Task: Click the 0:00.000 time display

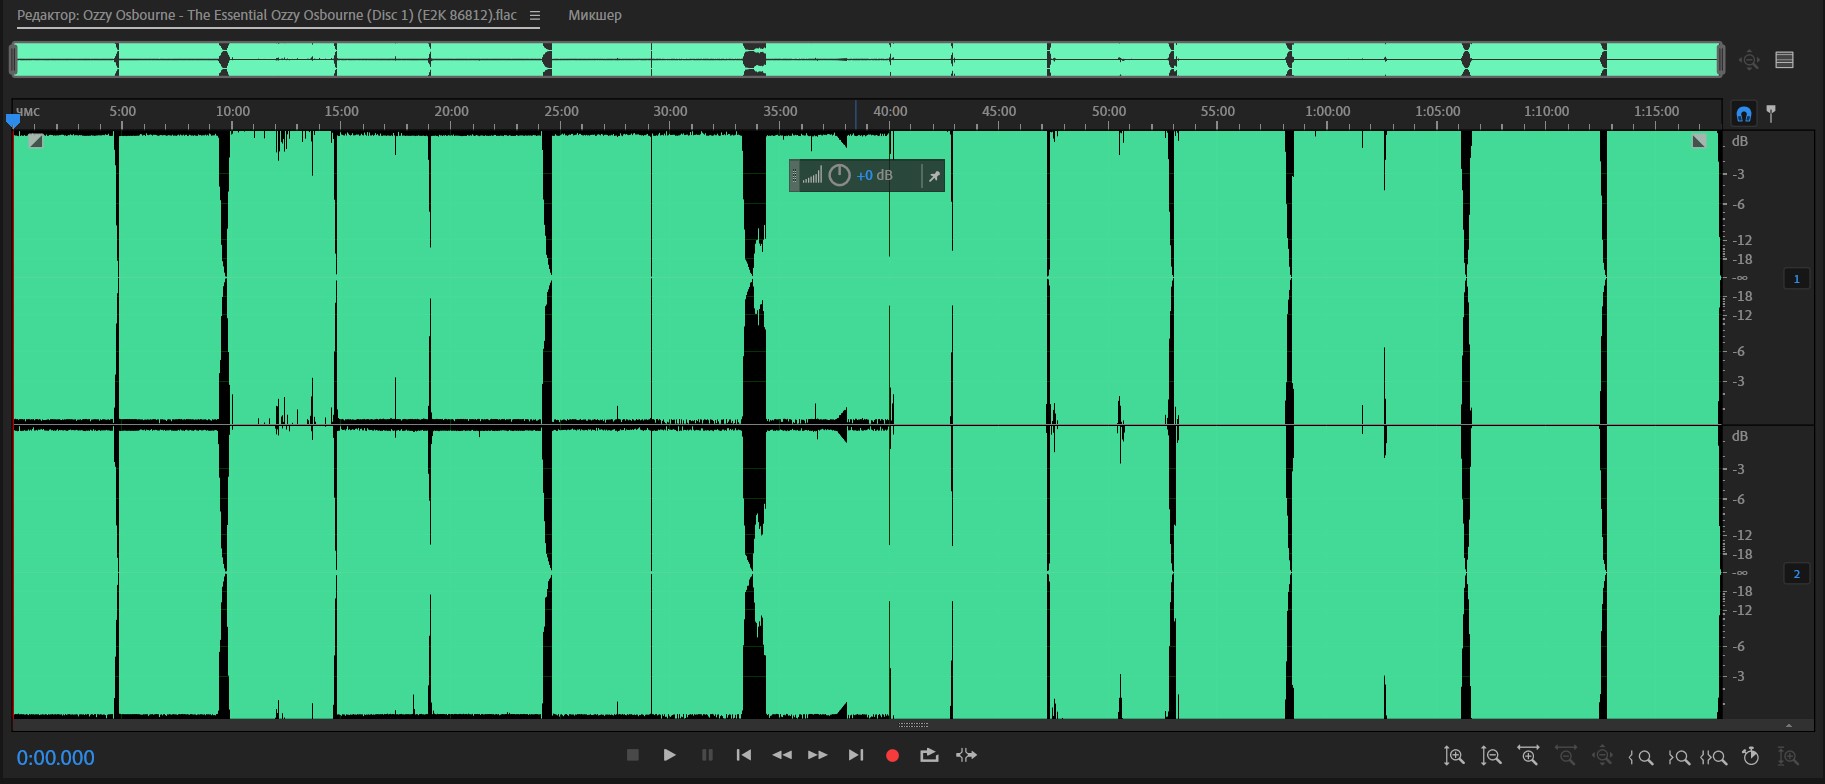Action: 56,758
